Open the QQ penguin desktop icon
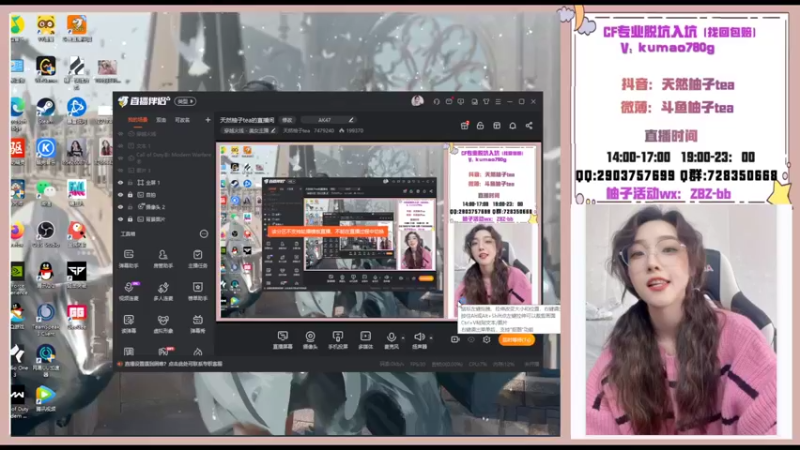Viewport: 800px width, 450px height. (x=45, y=274)
